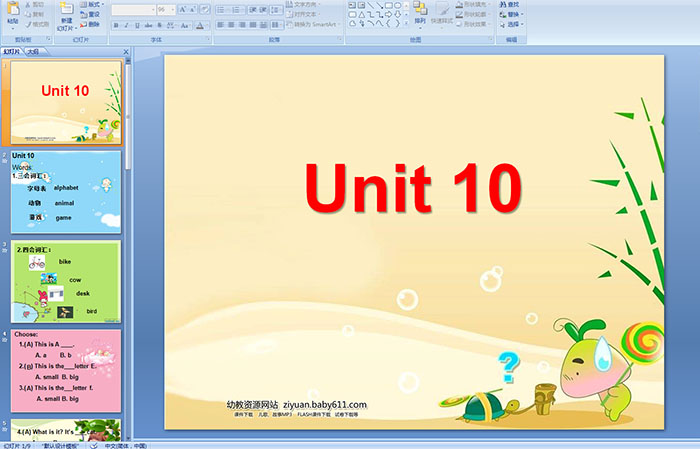Open the character spacing (AV) menu

(x=171, y=25)
